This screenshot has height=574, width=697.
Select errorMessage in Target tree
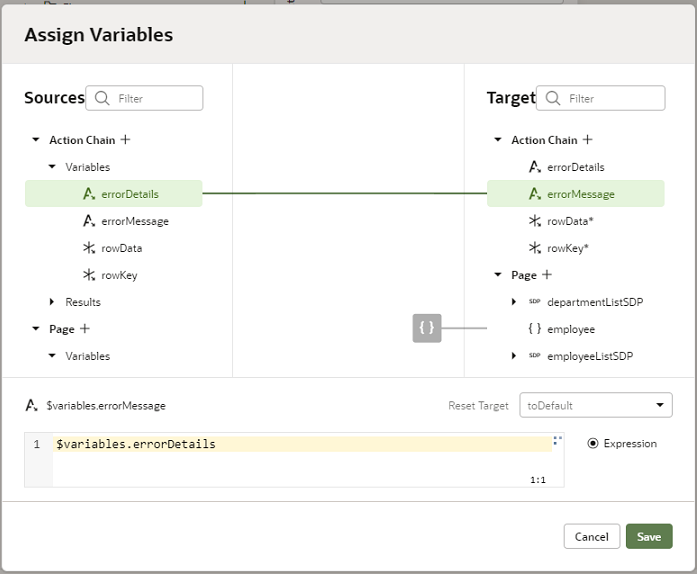(576, 194)
